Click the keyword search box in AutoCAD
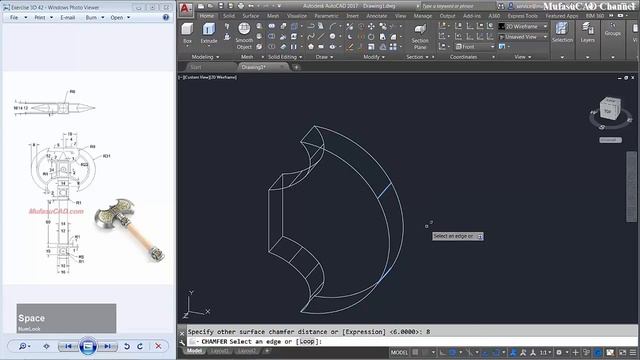 click(458, 6)
